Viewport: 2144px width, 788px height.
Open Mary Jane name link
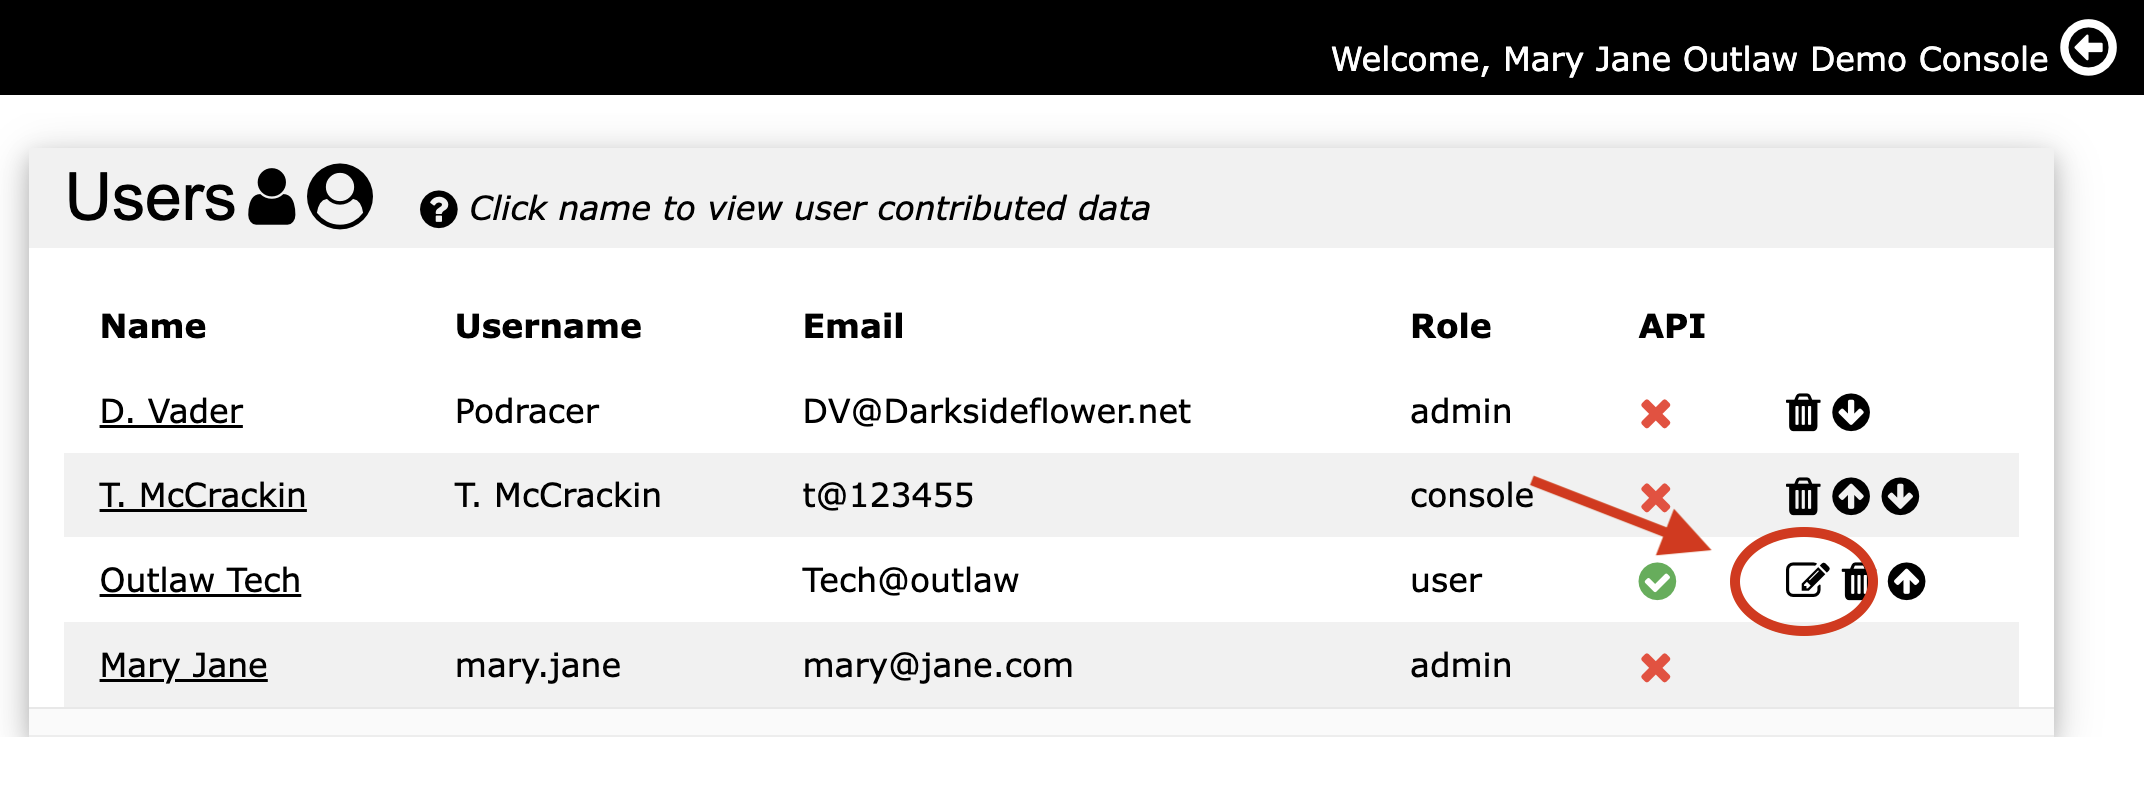pyautogui.click(x=184, y=665)
